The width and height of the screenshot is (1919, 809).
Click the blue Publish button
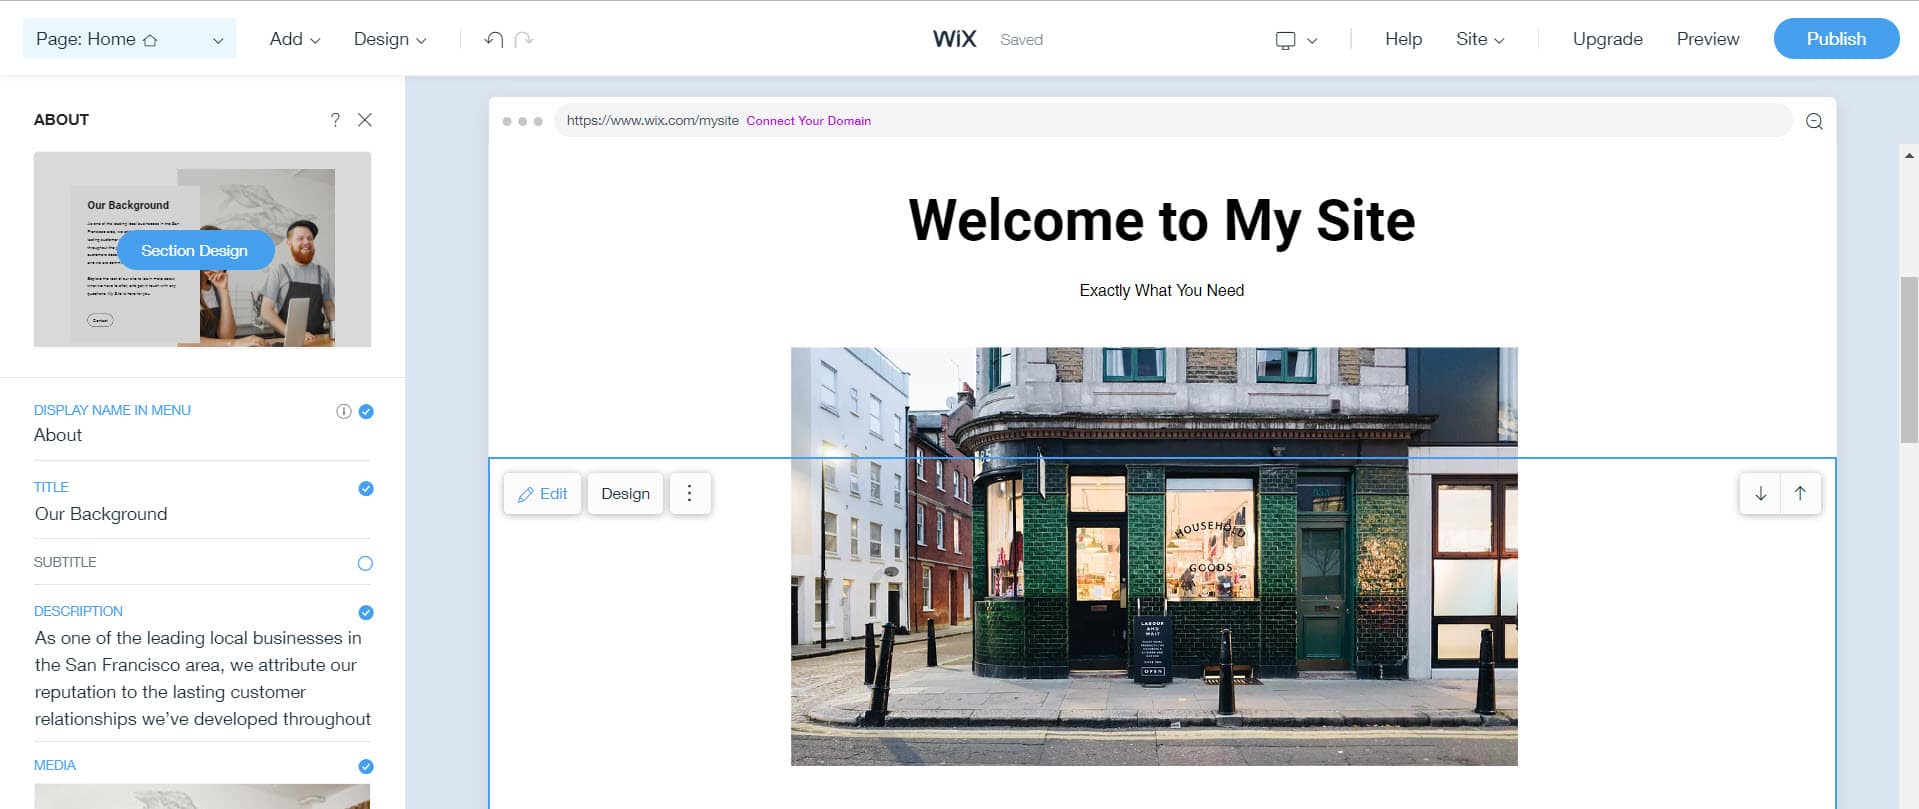coord(1835,39)
